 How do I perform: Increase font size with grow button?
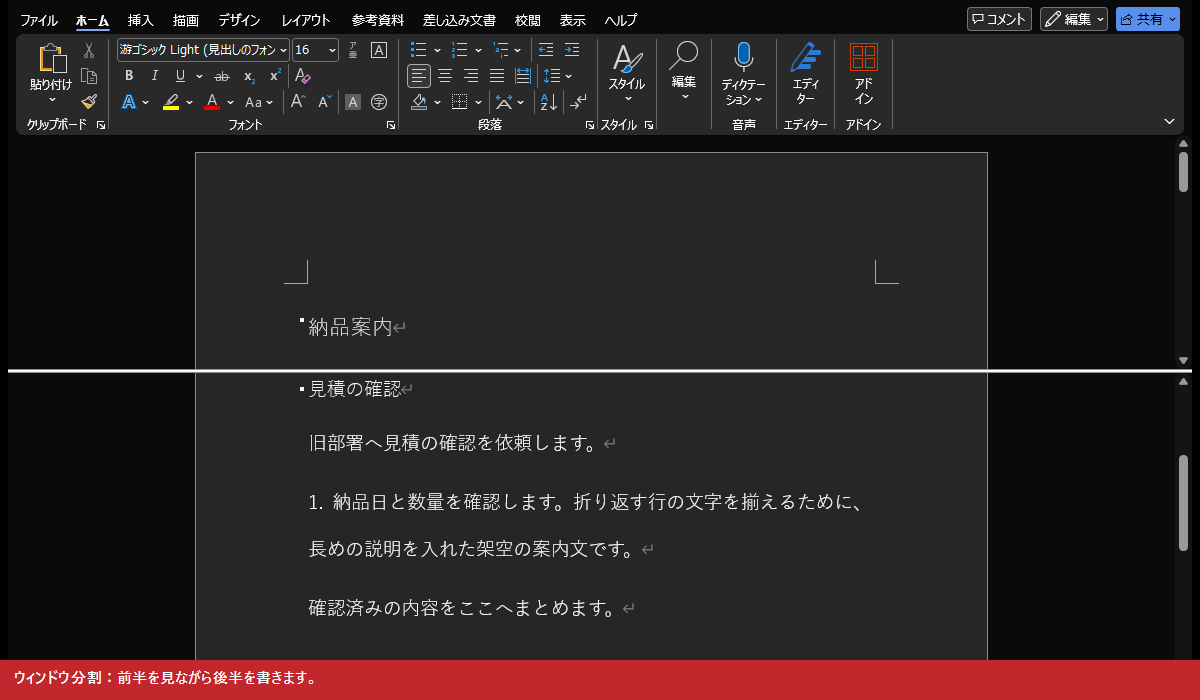click(298, 101)
